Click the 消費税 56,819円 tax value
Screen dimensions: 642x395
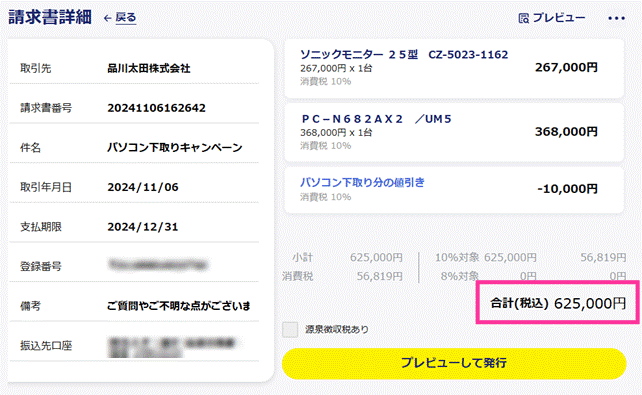coord(380,276)
